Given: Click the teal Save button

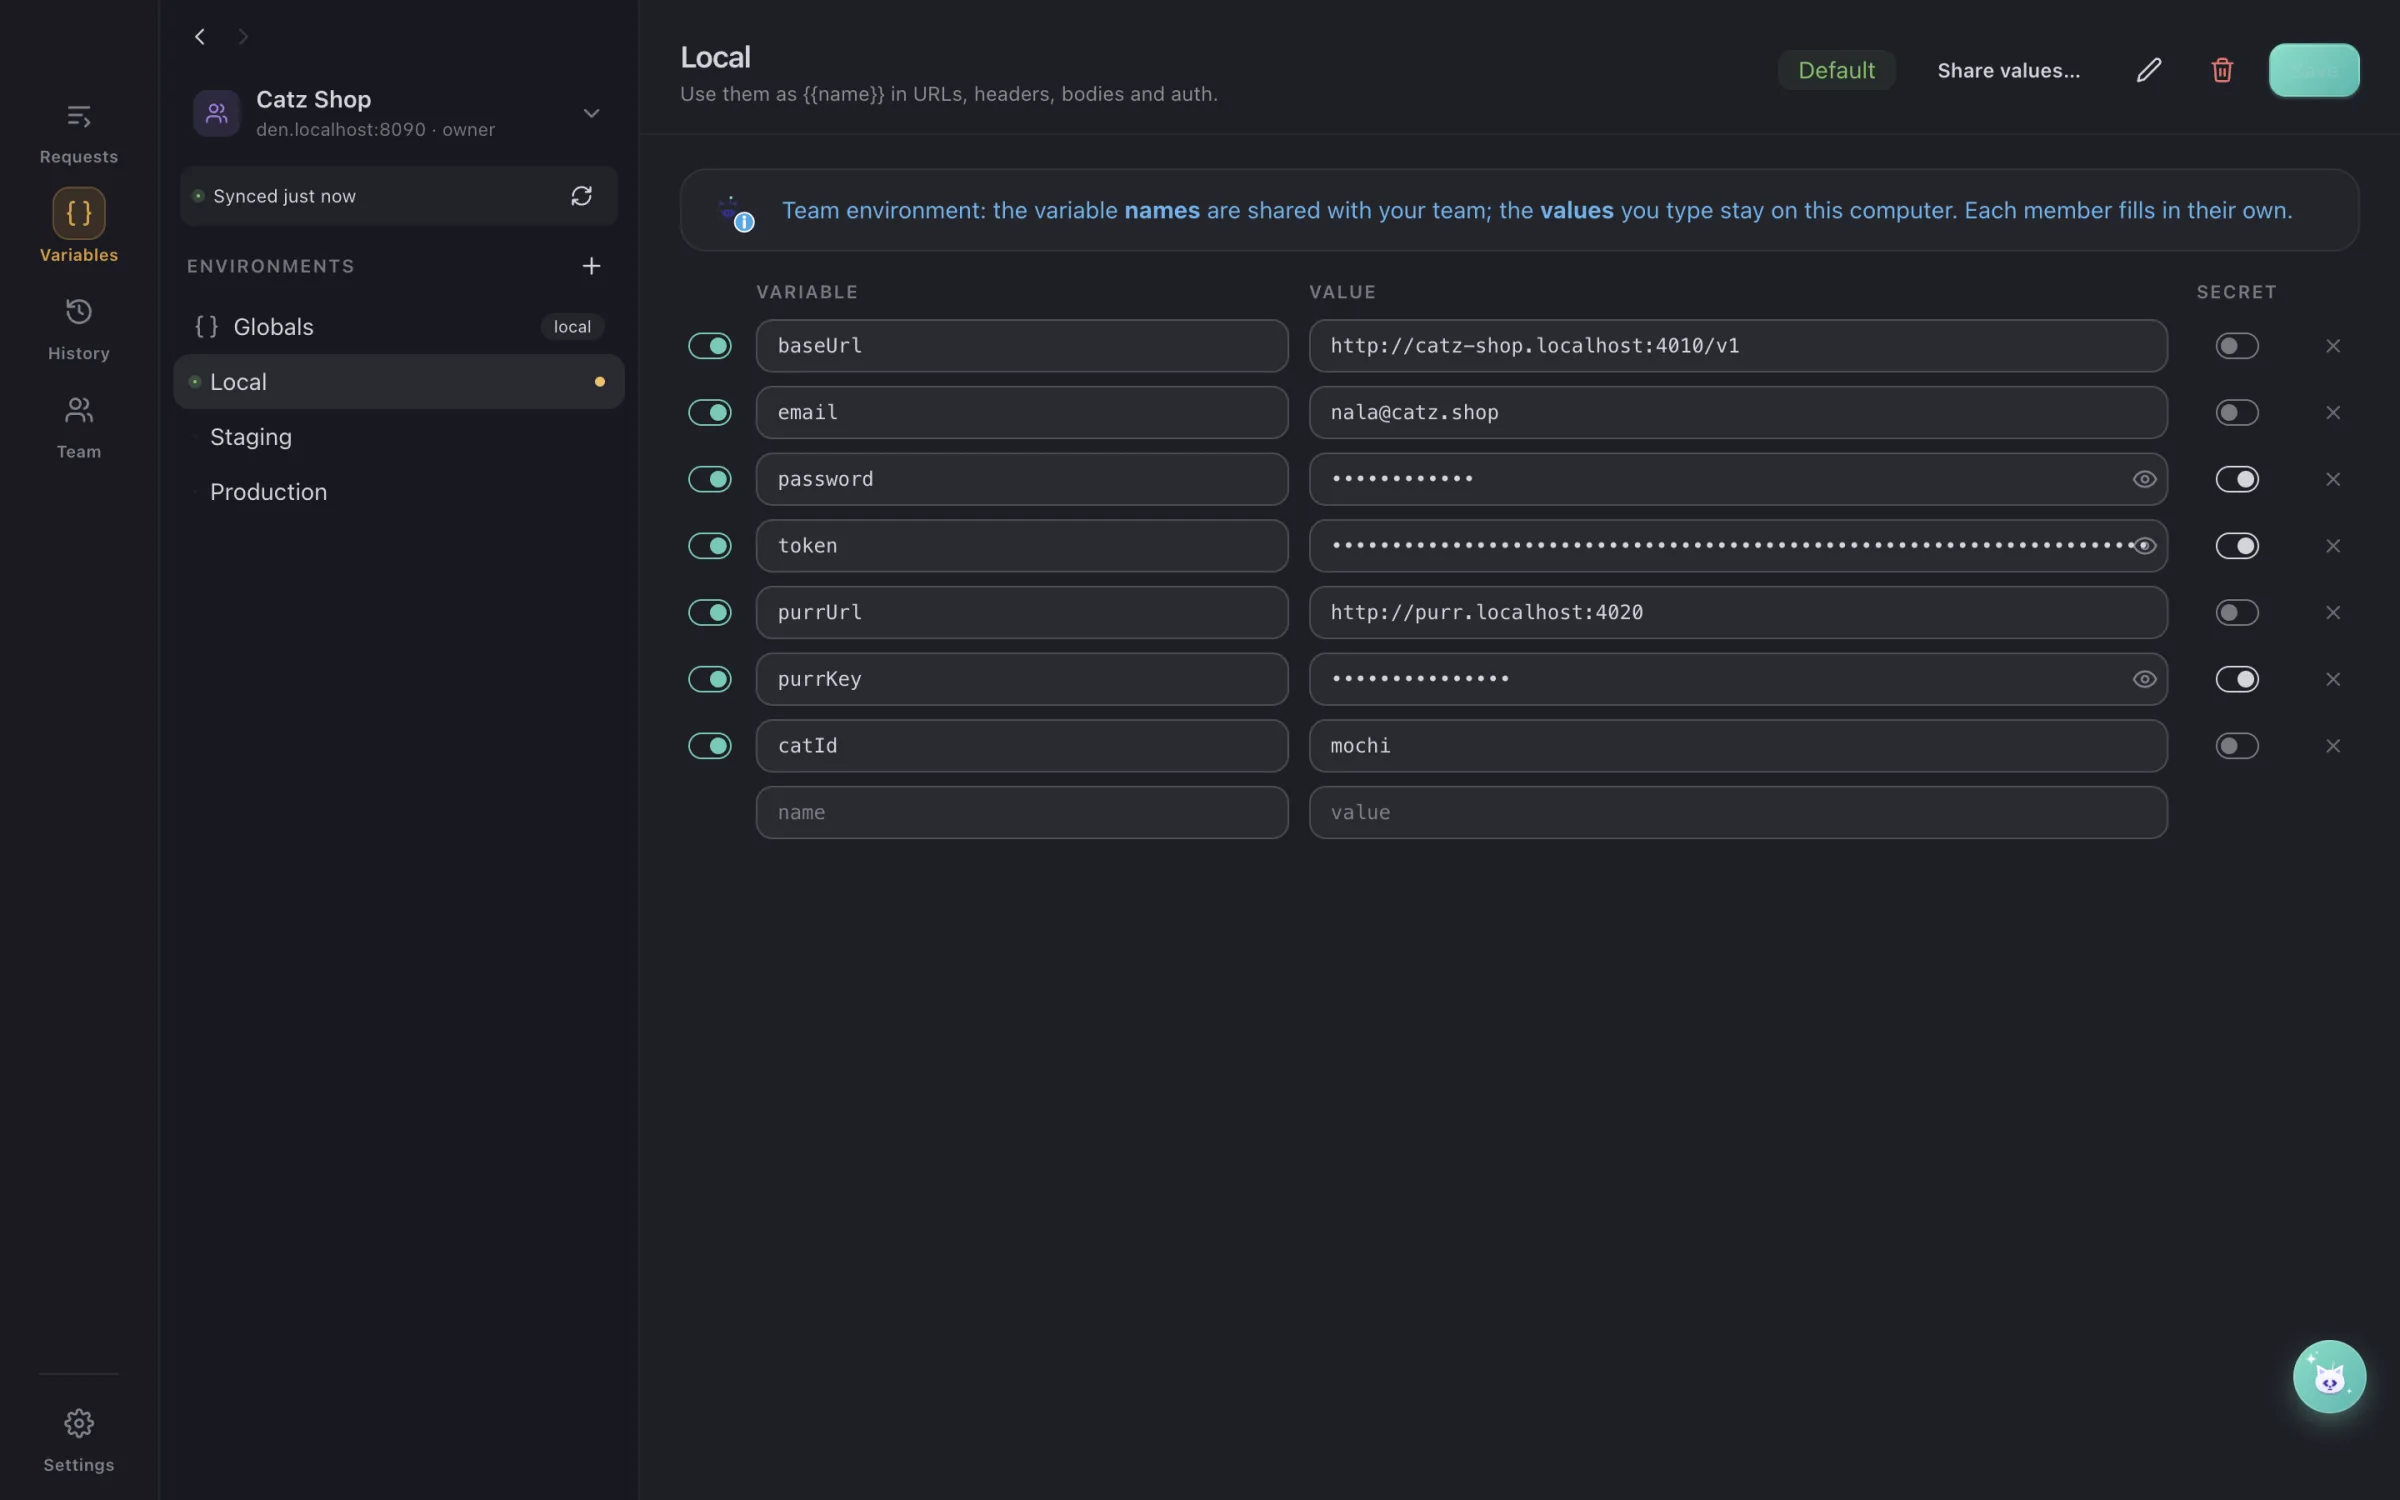Looking at the screenshot, I should [2314, 70].
